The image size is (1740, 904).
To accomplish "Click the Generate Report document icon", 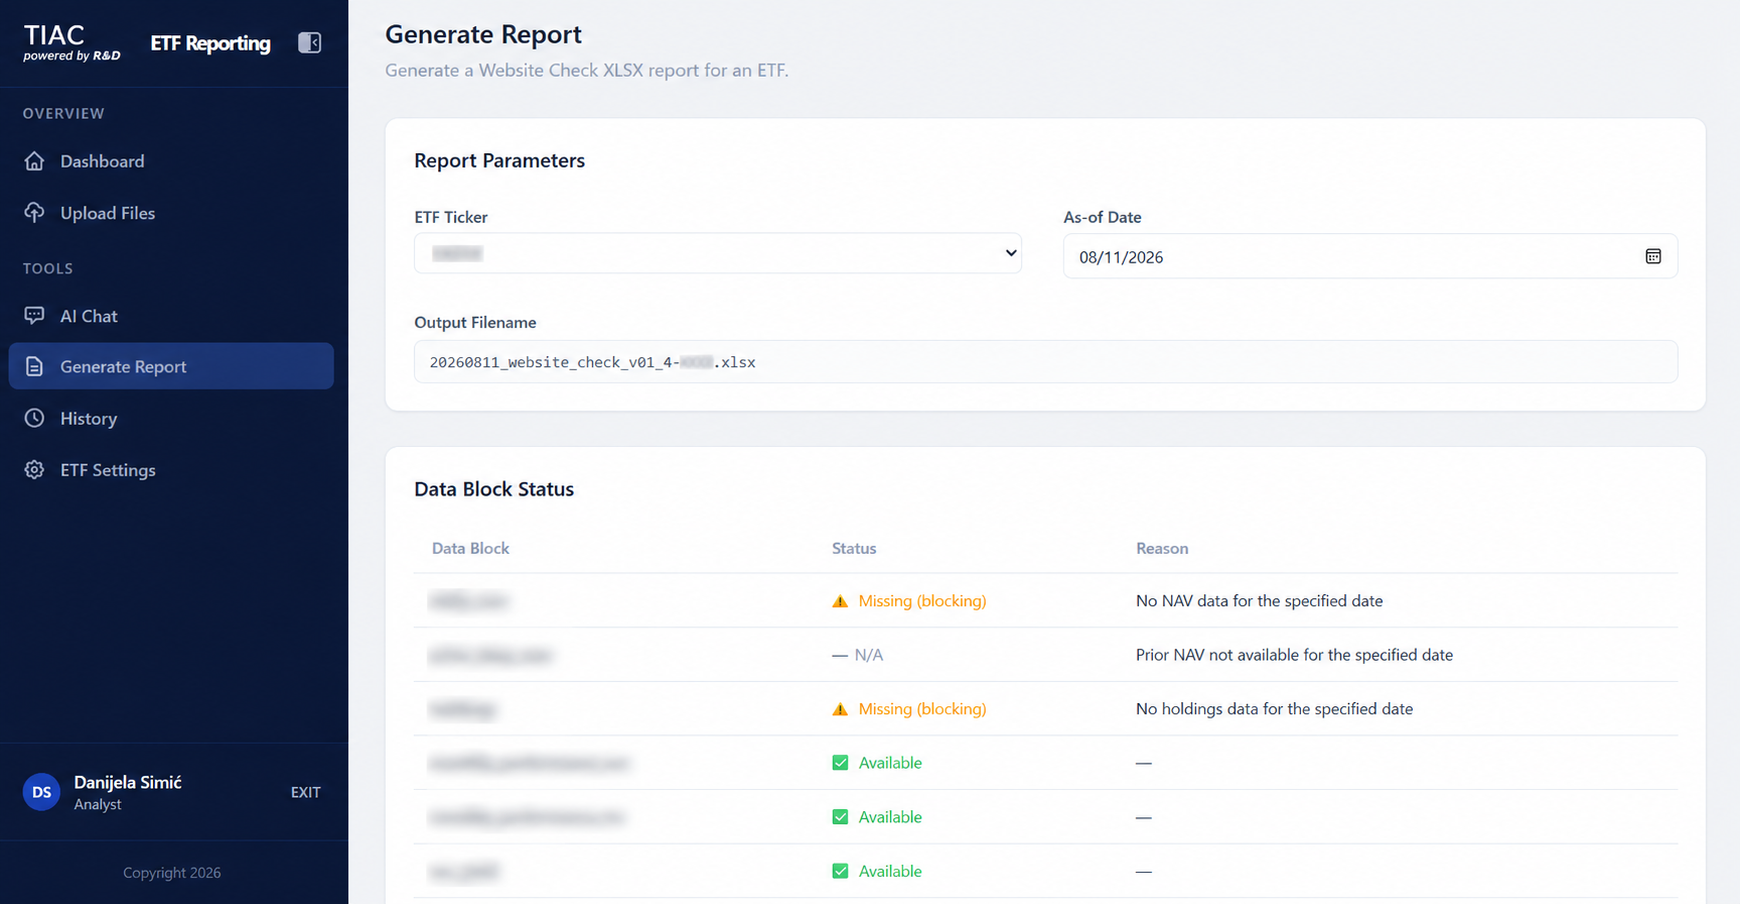I will (x=35, y=367).
